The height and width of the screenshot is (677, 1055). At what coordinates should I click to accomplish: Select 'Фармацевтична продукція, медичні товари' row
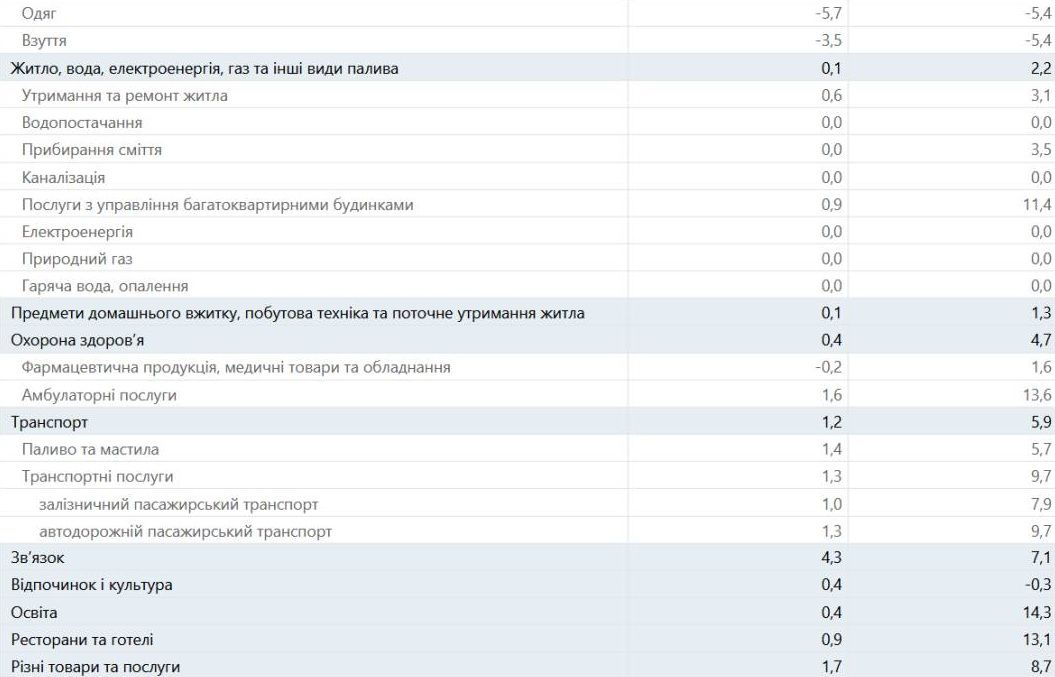tap(236, 367)
